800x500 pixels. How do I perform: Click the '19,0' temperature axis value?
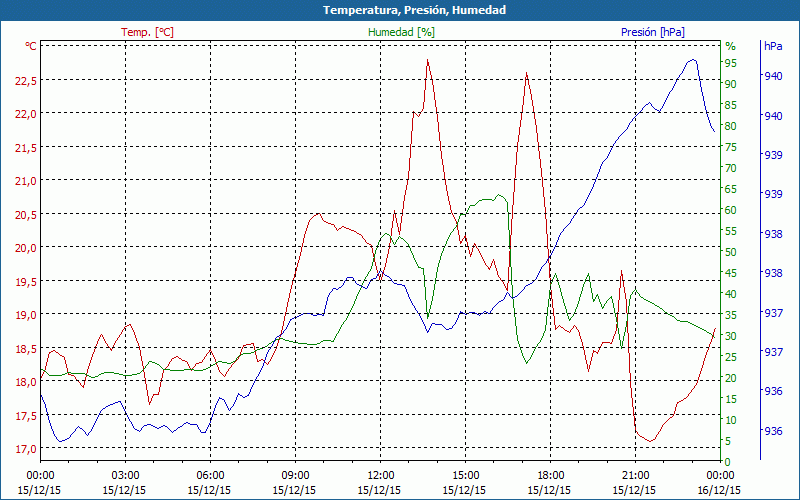tap(24, 315)
